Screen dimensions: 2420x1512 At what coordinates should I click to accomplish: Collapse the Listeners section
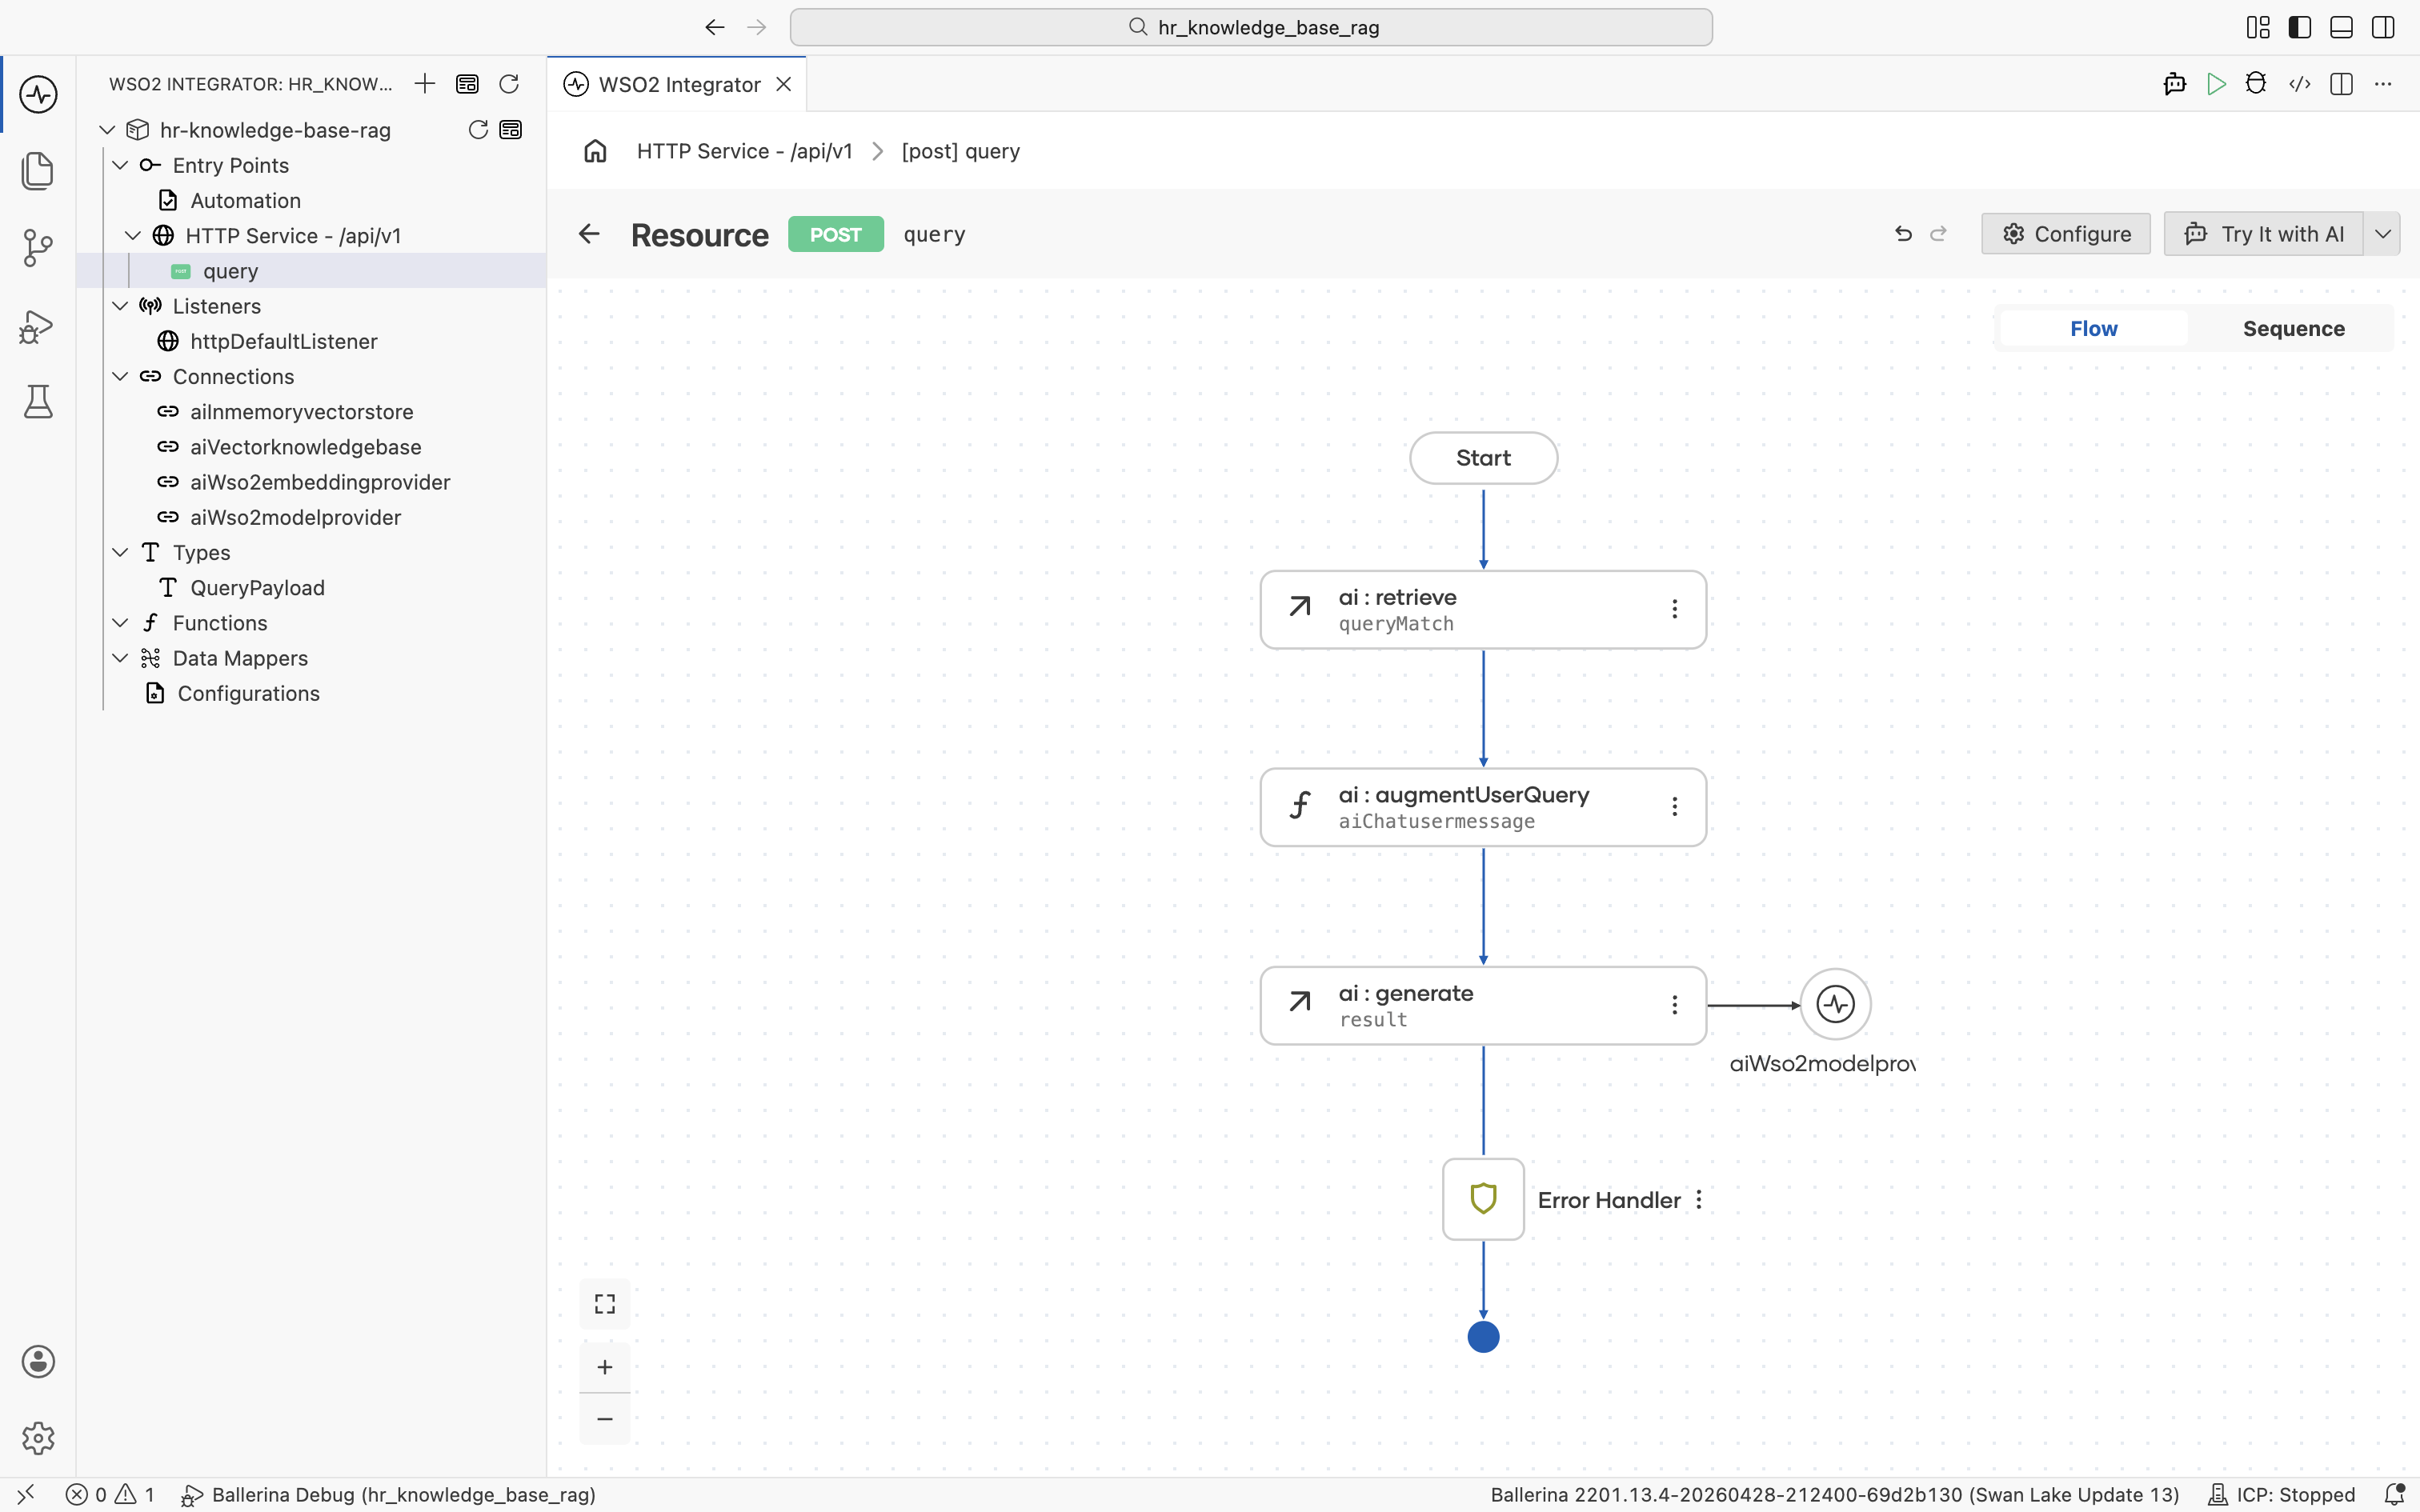pyautogui.click(x=120, y=306)
